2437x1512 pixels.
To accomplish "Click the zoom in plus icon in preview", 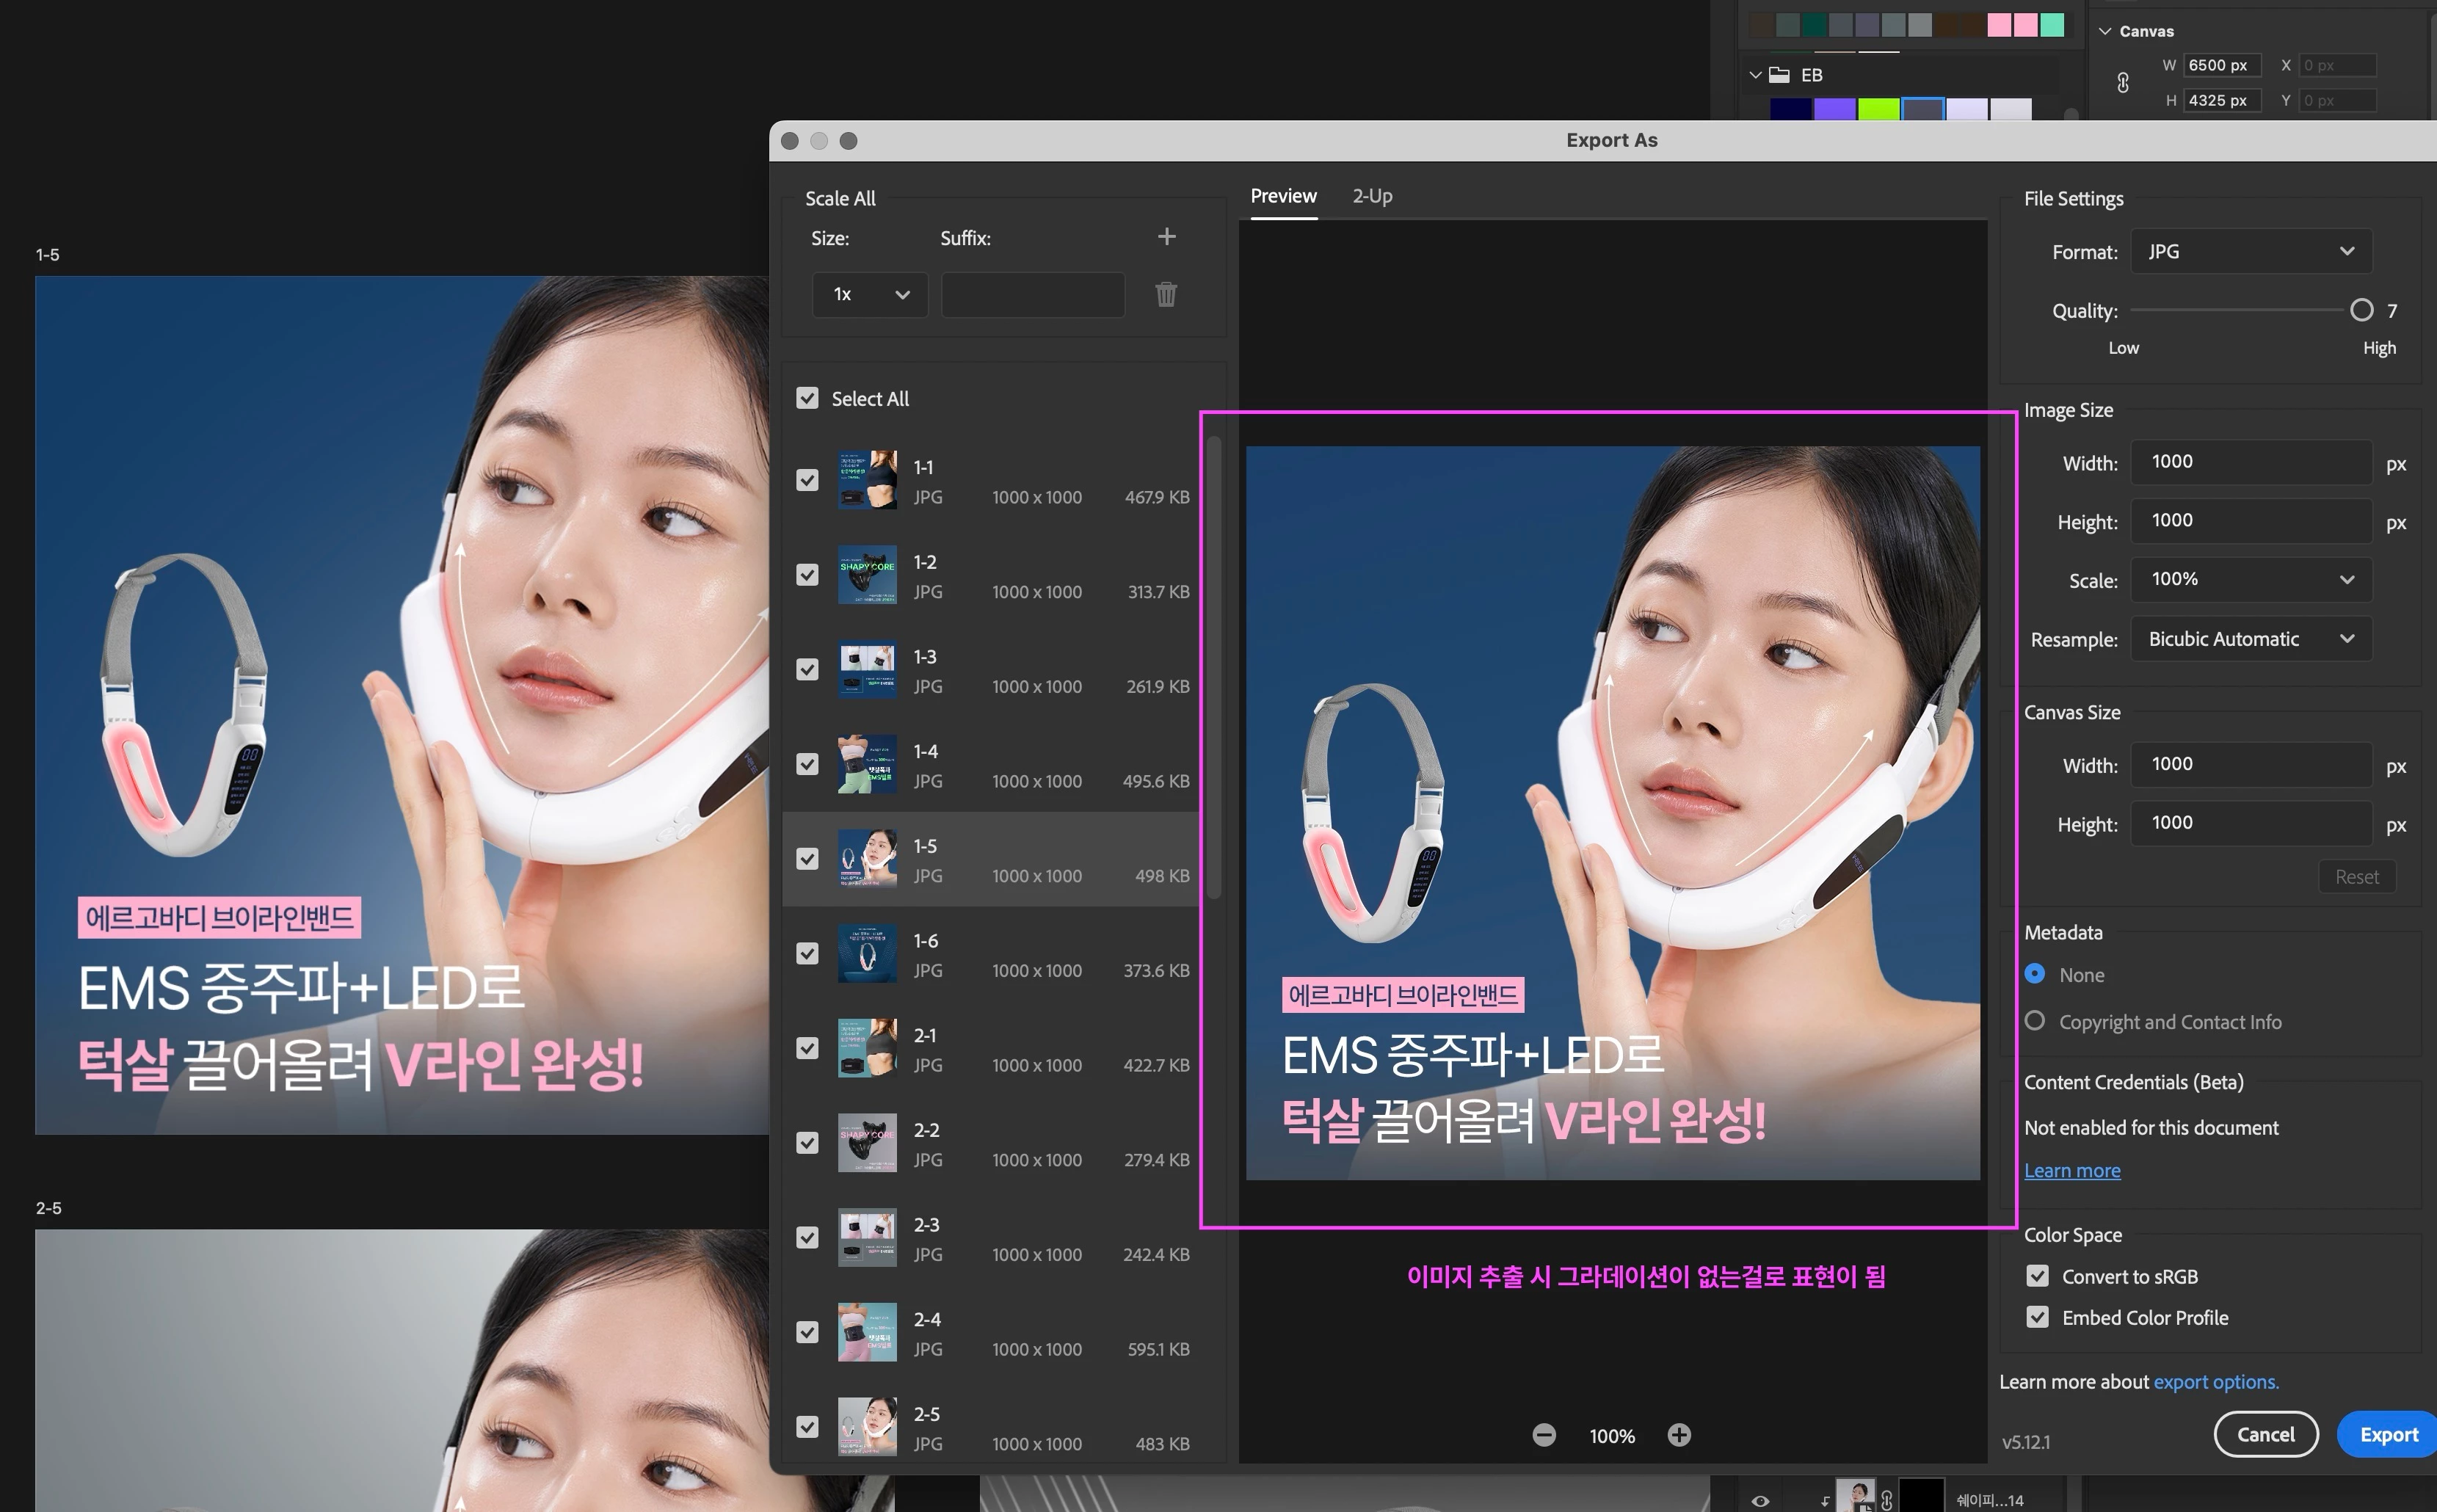I will click(x=1679, y=1435).
